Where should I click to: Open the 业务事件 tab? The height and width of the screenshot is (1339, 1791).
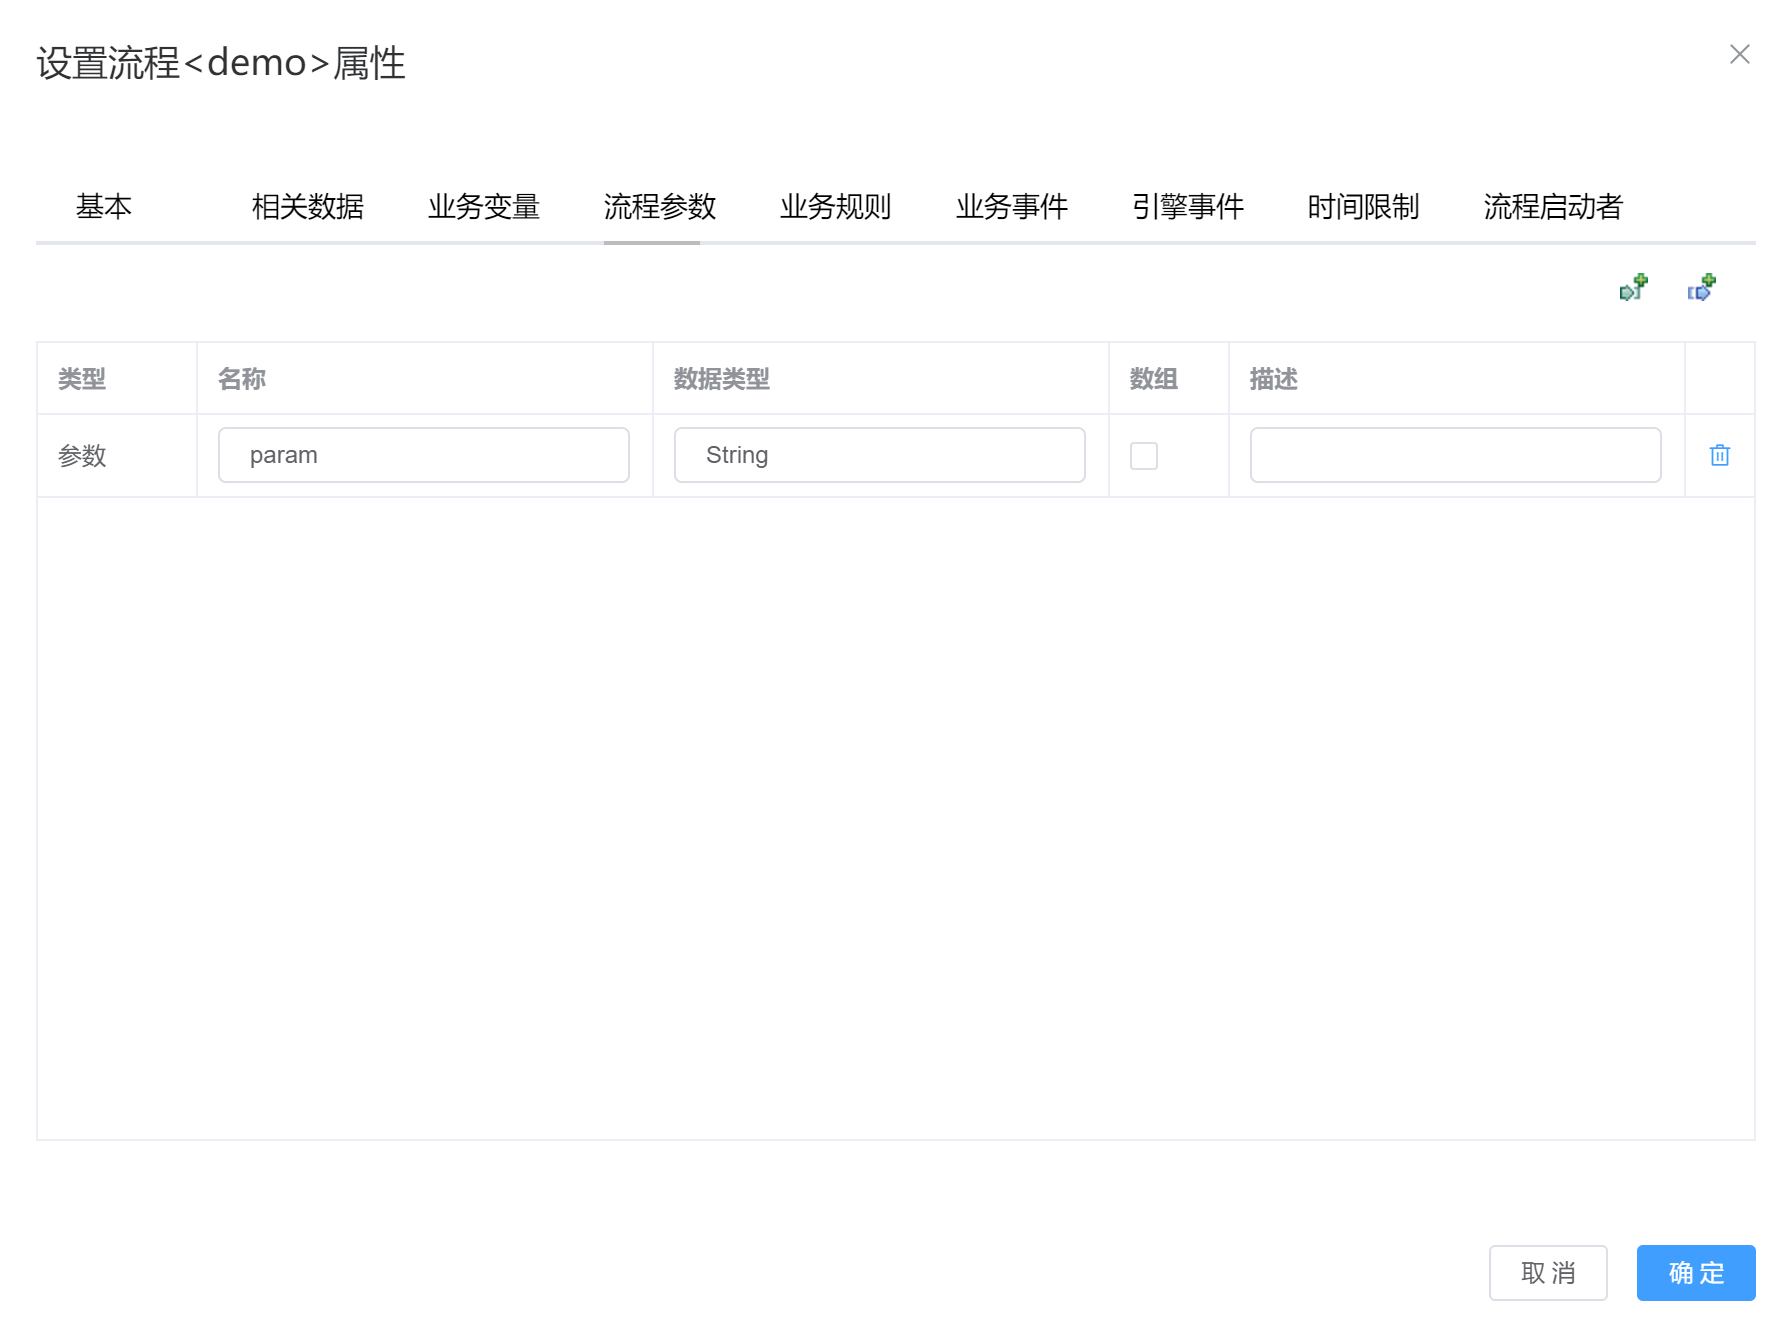pyautogui.click(x=1012, y=206)
